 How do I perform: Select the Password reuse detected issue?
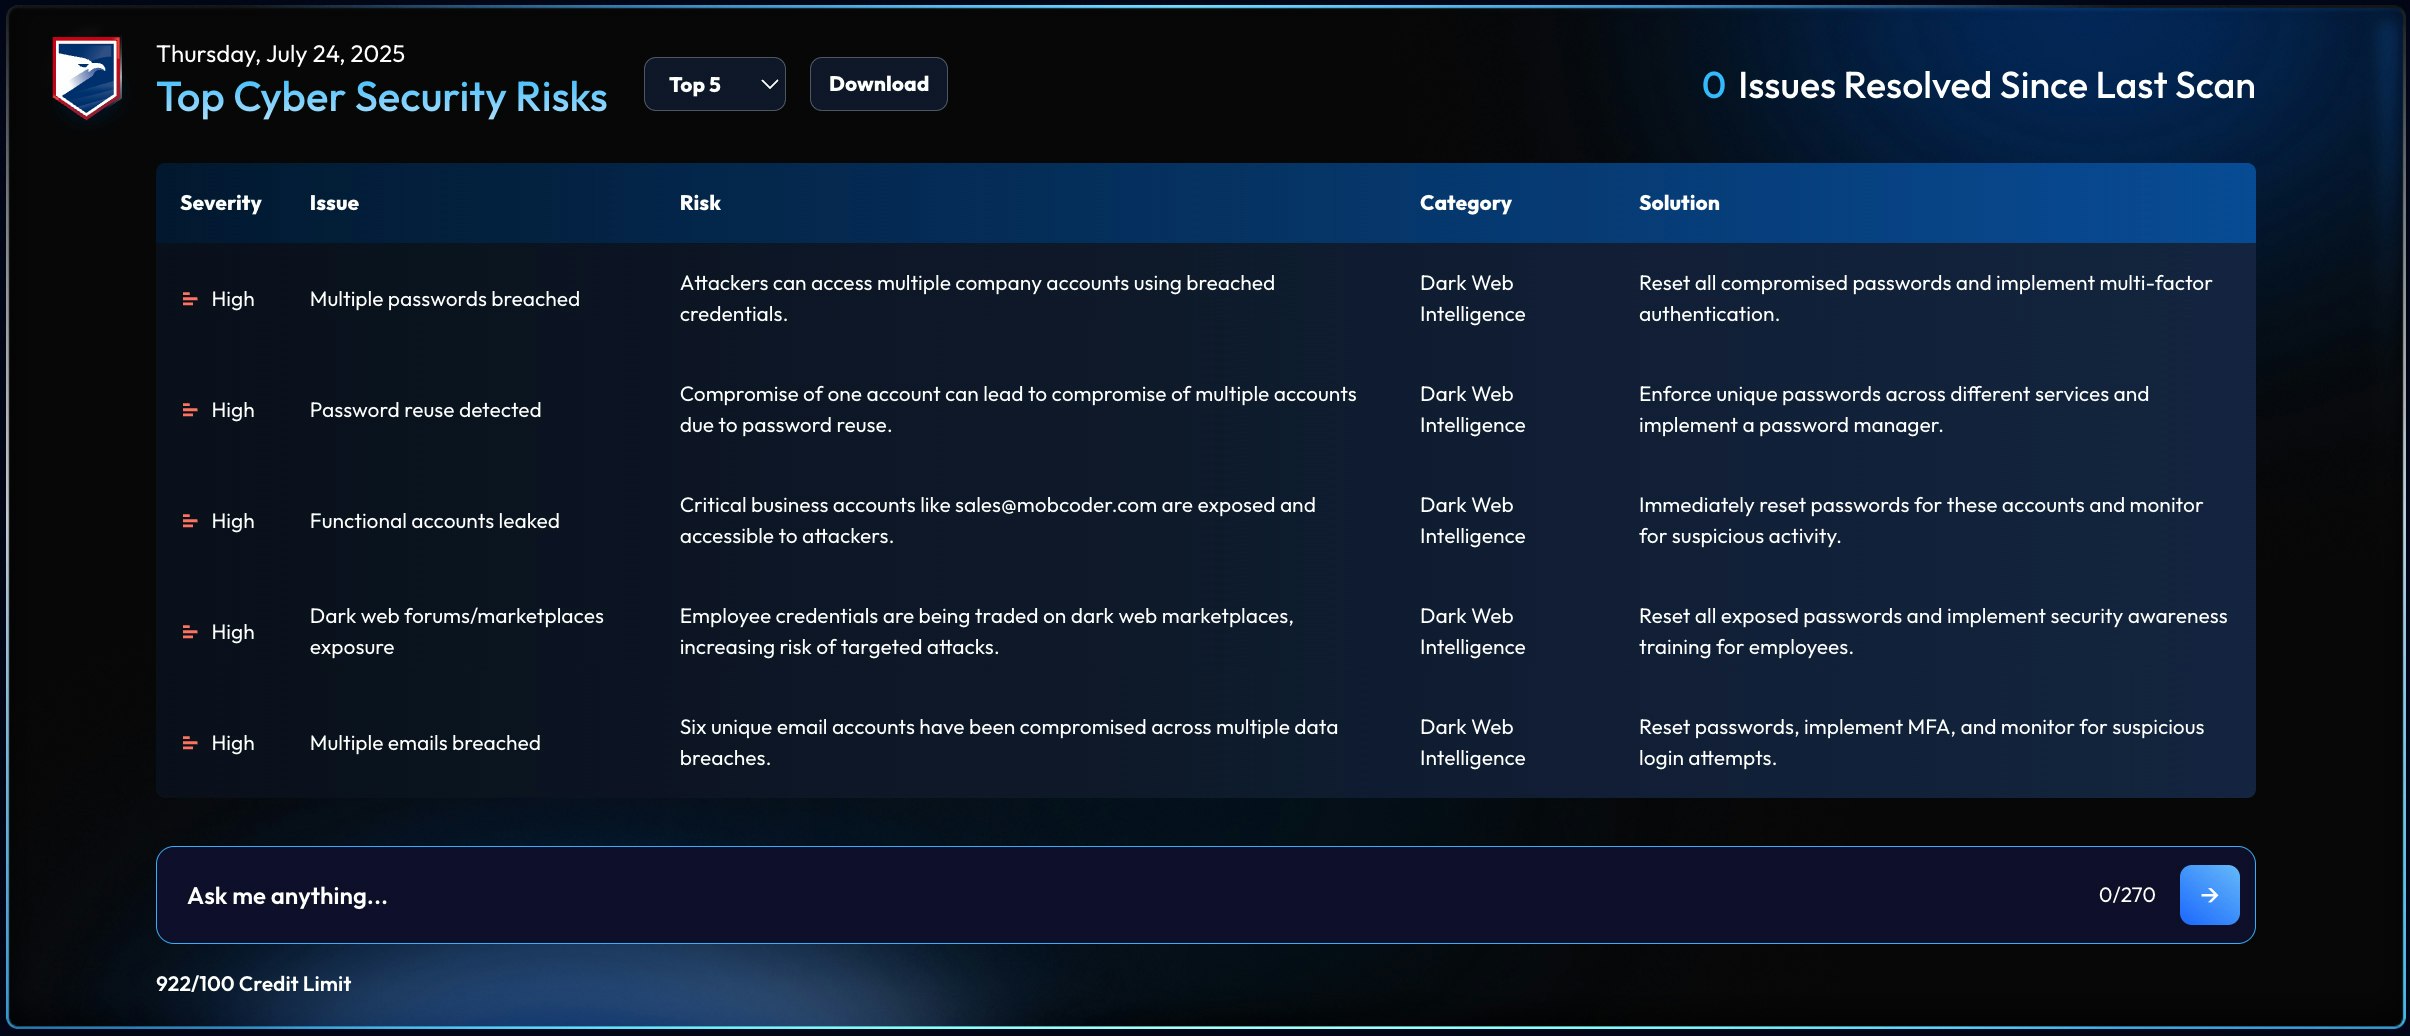(426, 410)
